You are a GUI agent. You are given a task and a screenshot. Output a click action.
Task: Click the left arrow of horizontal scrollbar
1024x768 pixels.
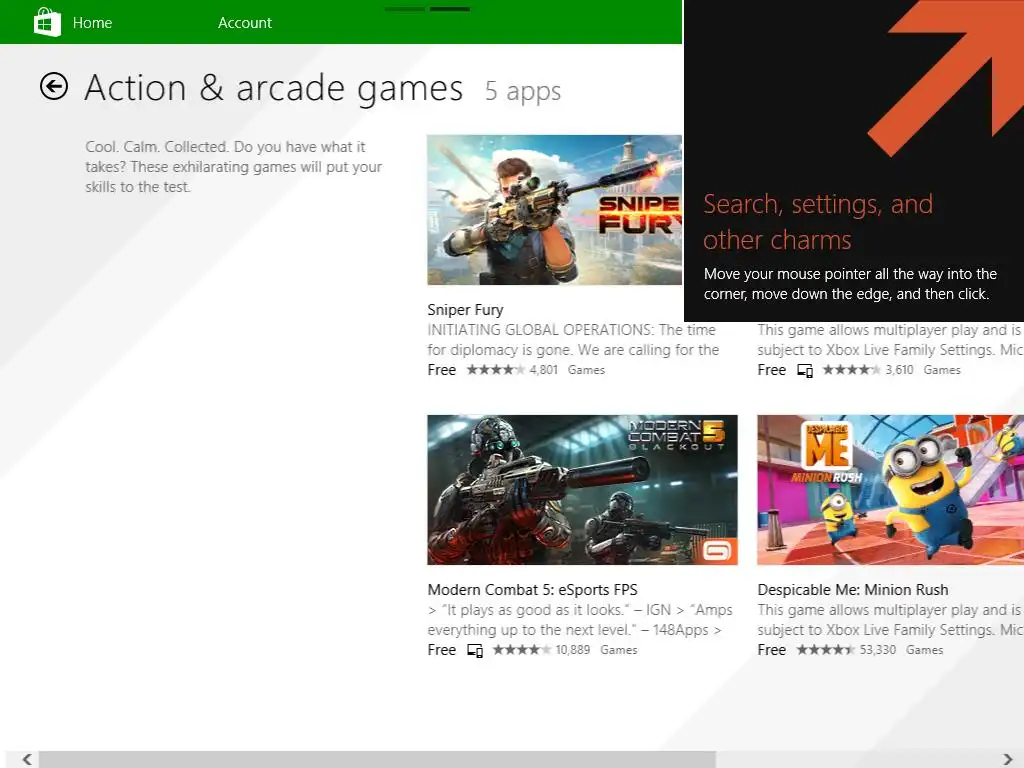click(27, 759)
